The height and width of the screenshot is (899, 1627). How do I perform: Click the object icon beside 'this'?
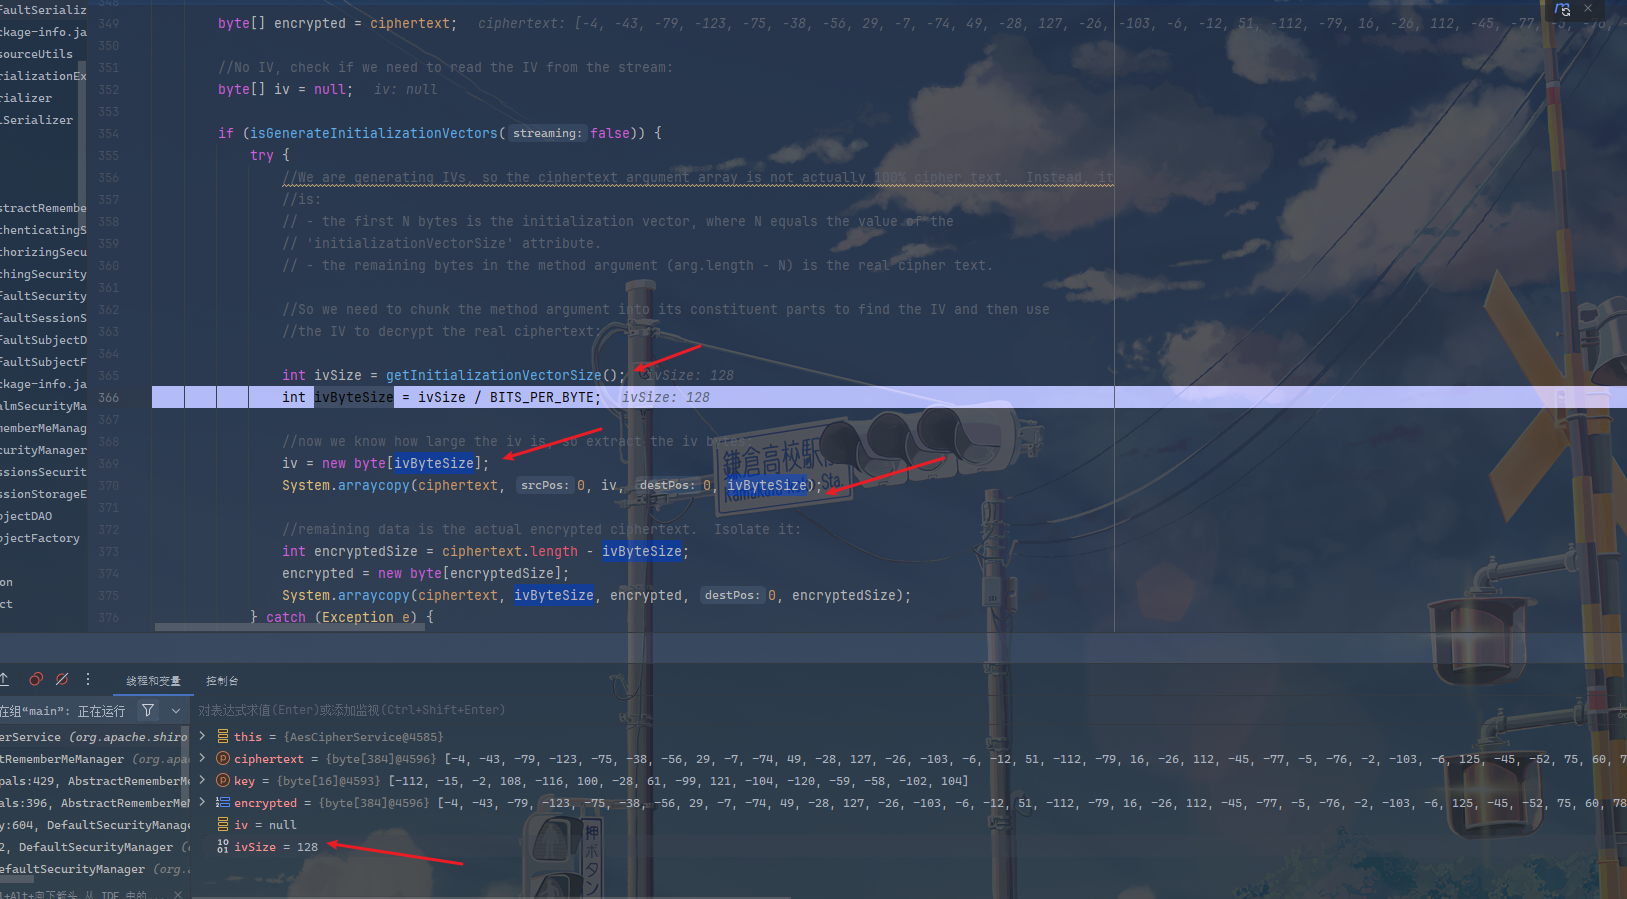pos(223,736)
